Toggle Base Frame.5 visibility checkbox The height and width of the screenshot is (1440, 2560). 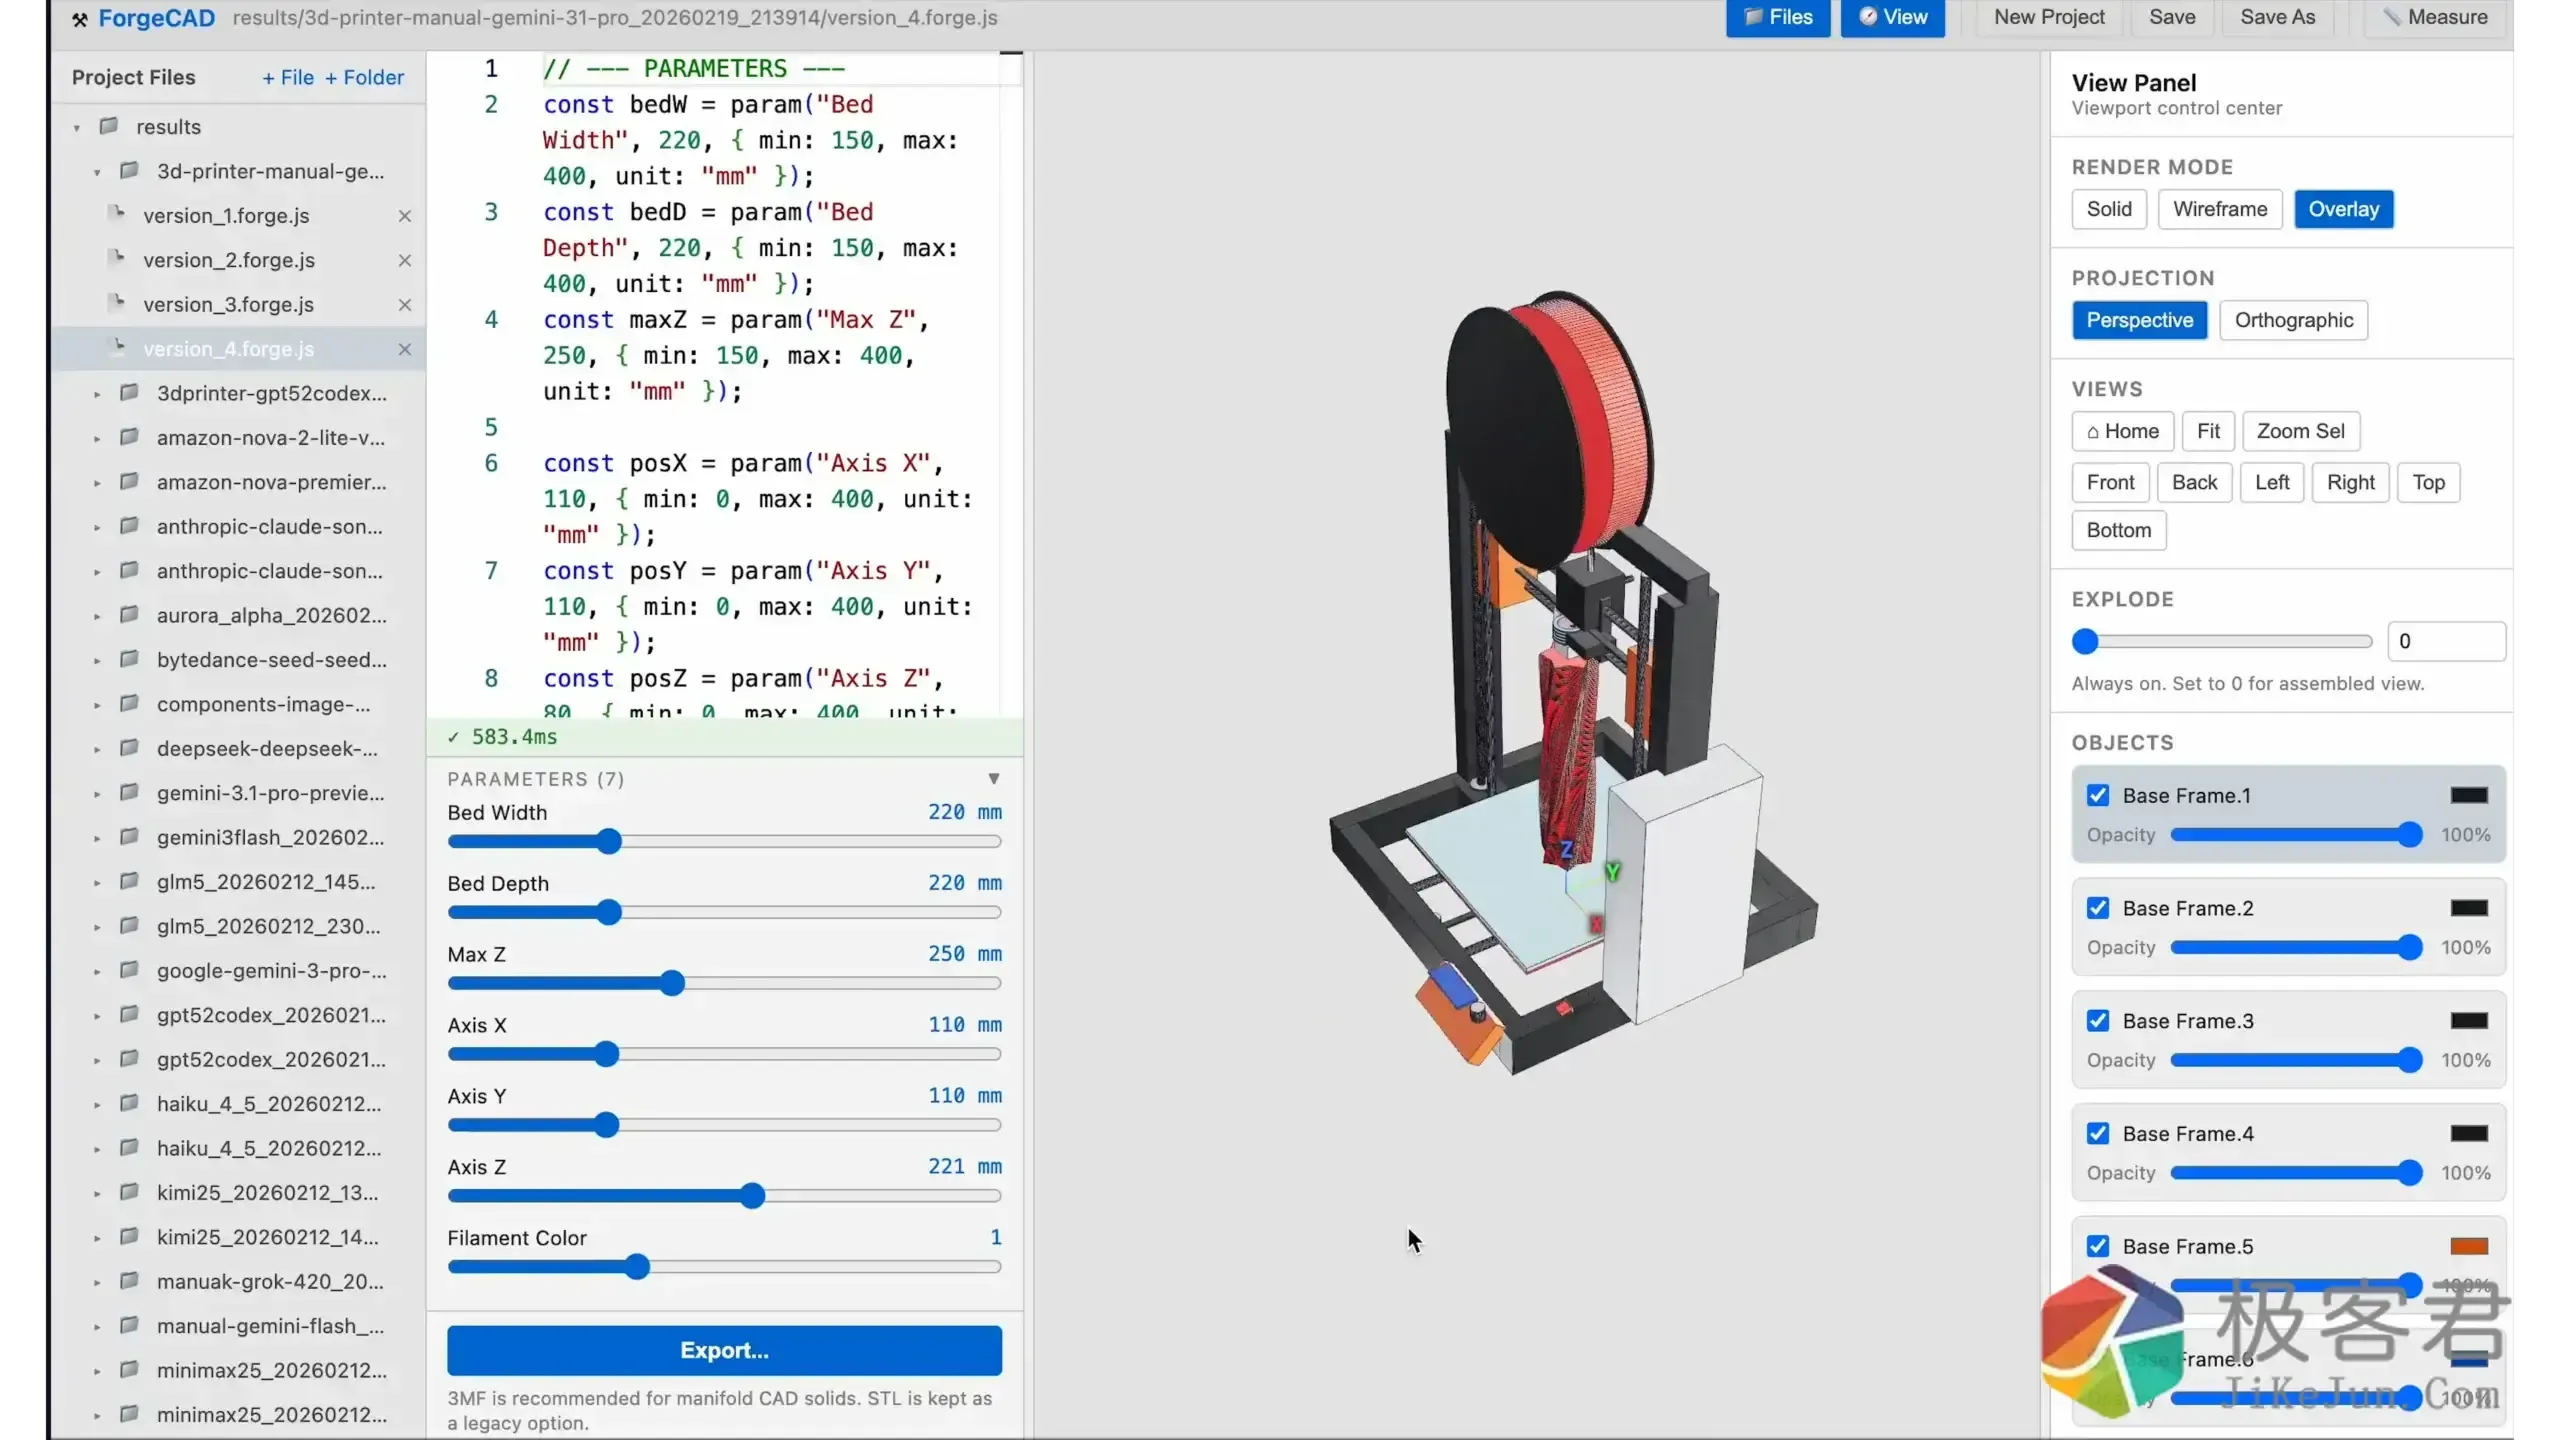[x=2098, y=1247]
